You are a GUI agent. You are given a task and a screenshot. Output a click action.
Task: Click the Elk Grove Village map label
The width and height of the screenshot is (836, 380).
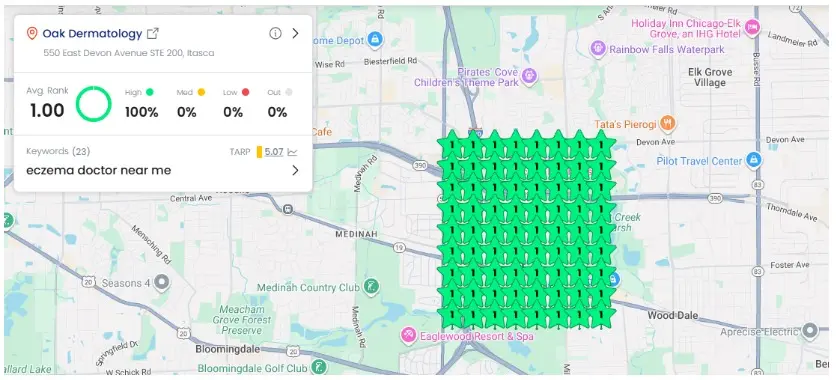(x=710, y=77)
